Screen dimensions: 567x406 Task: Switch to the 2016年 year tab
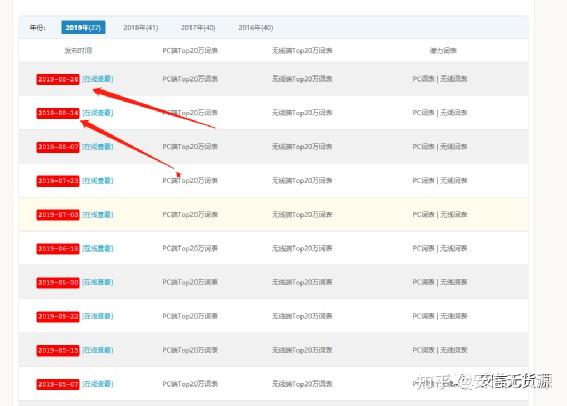pos(256,27)
